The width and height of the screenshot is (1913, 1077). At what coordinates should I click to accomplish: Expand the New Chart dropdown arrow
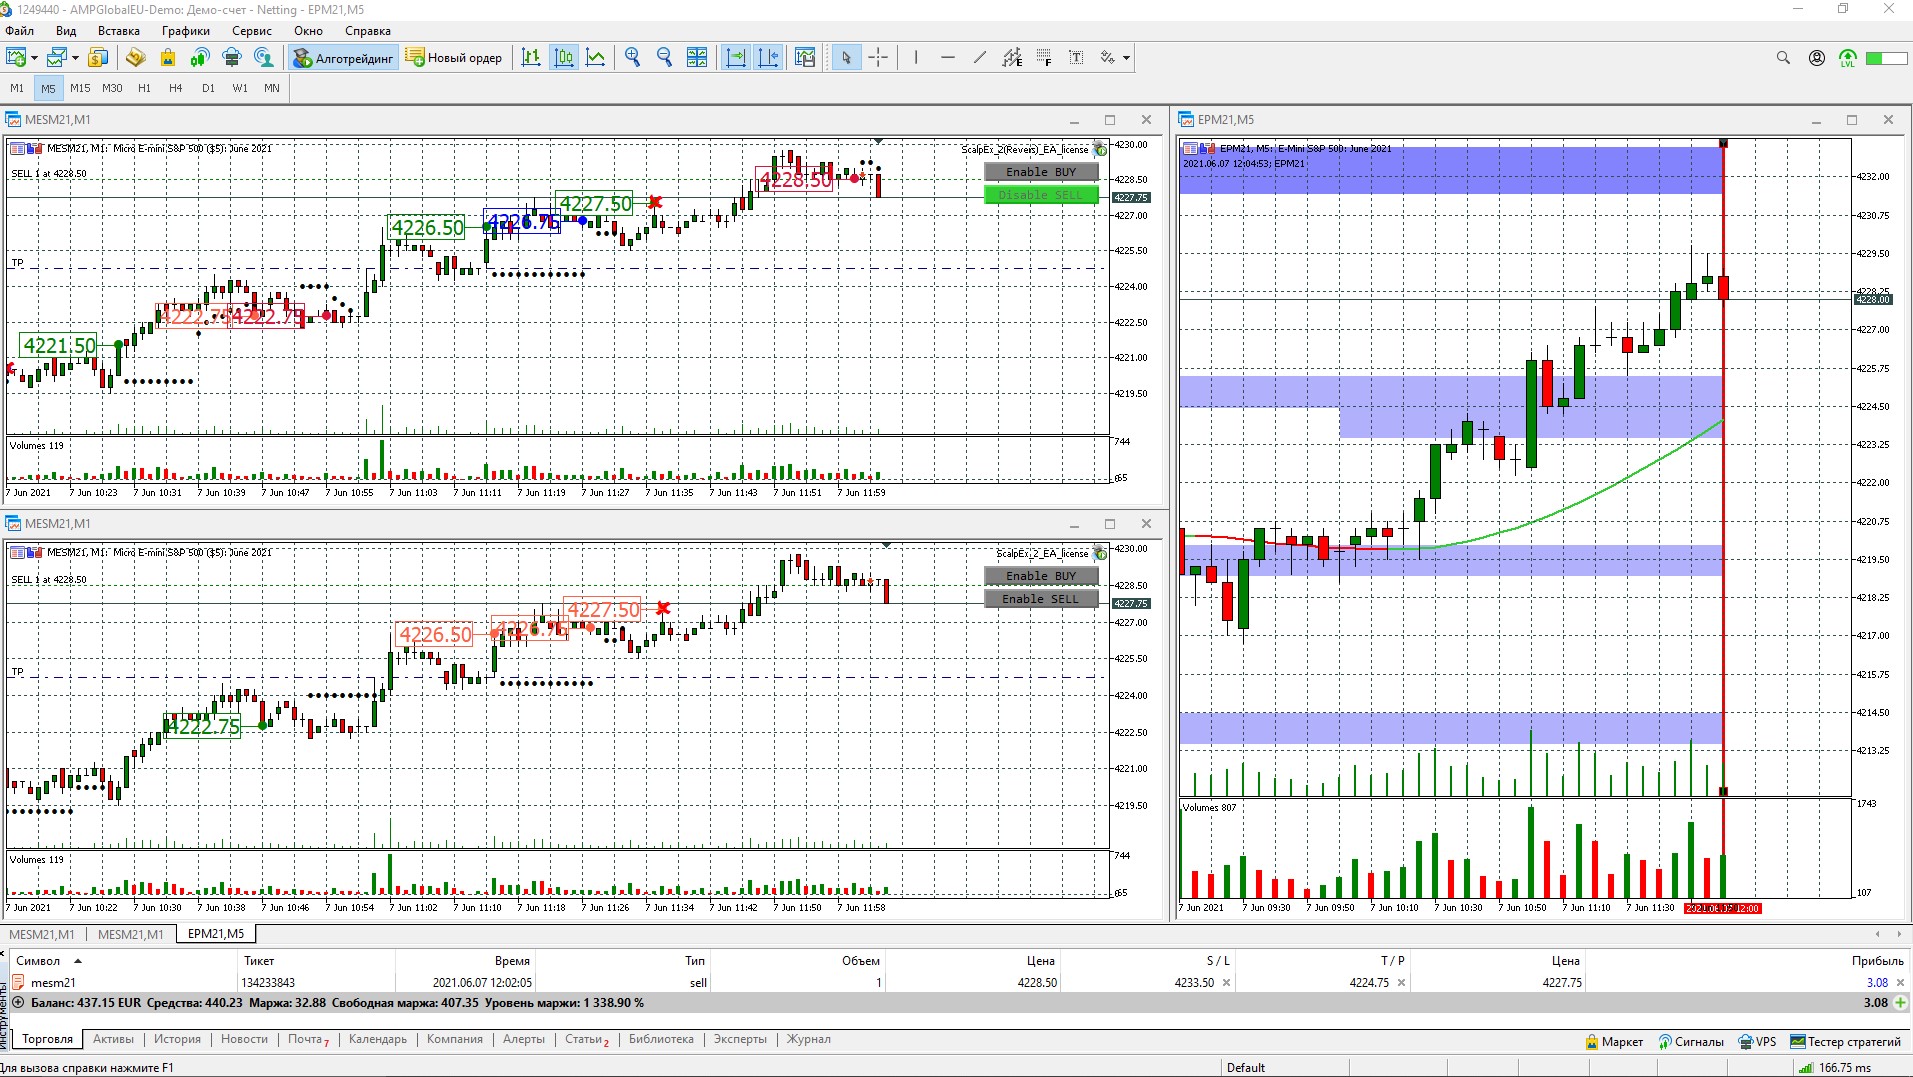34,58
